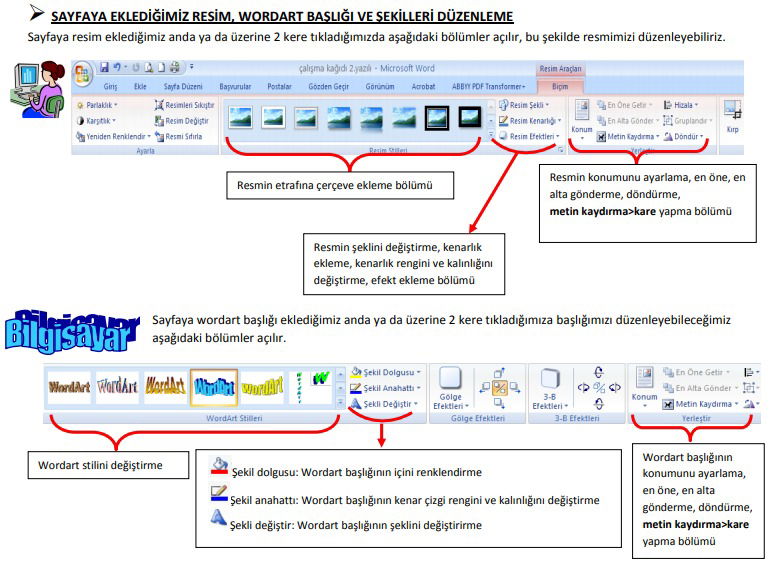
Task: Click the 3-B tilt right icon
Action: [x=614, y=388]
